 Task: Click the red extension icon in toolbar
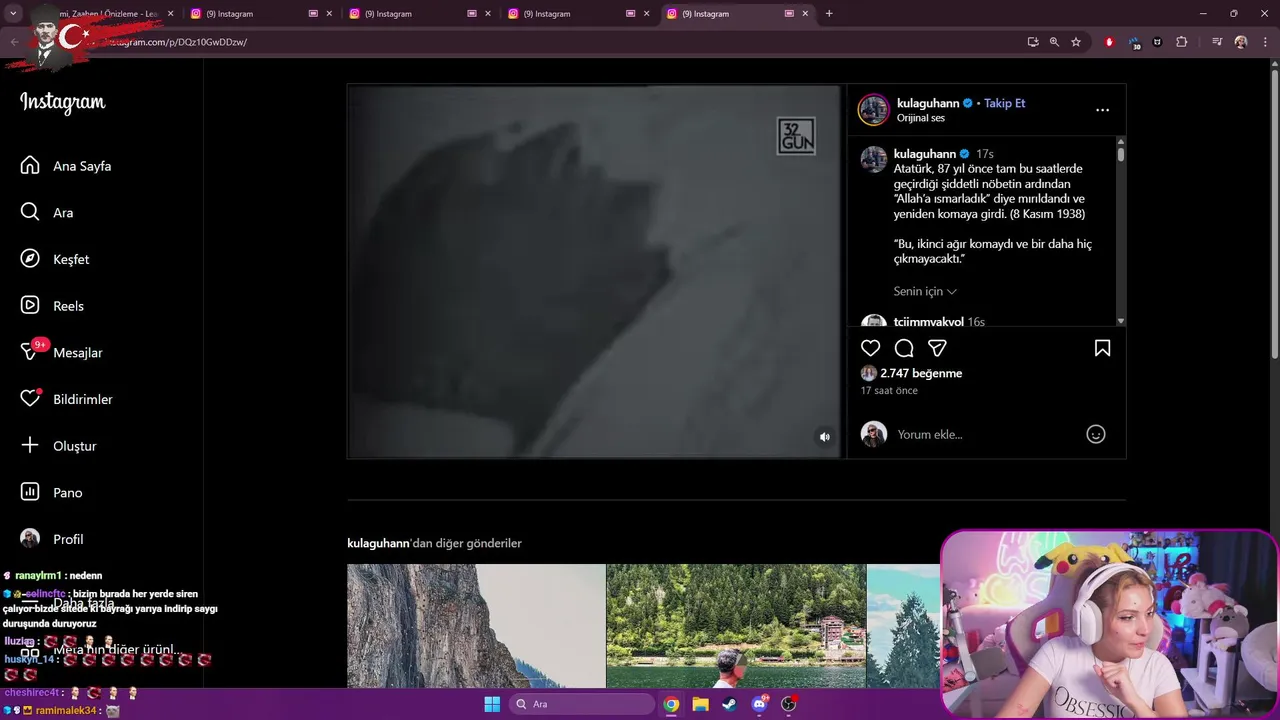tap(1109, 42)
